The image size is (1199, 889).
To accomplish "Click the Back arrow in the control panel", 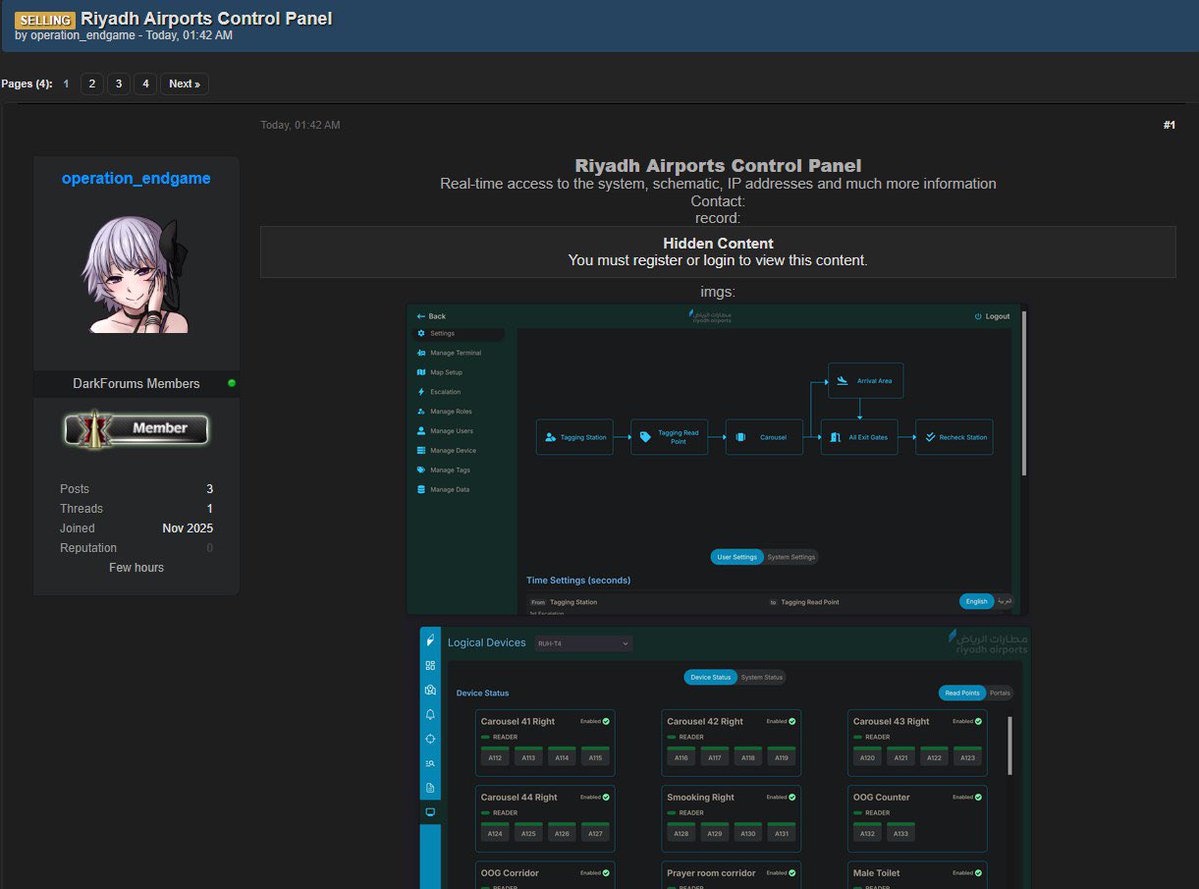I will (x=421, y=316).
